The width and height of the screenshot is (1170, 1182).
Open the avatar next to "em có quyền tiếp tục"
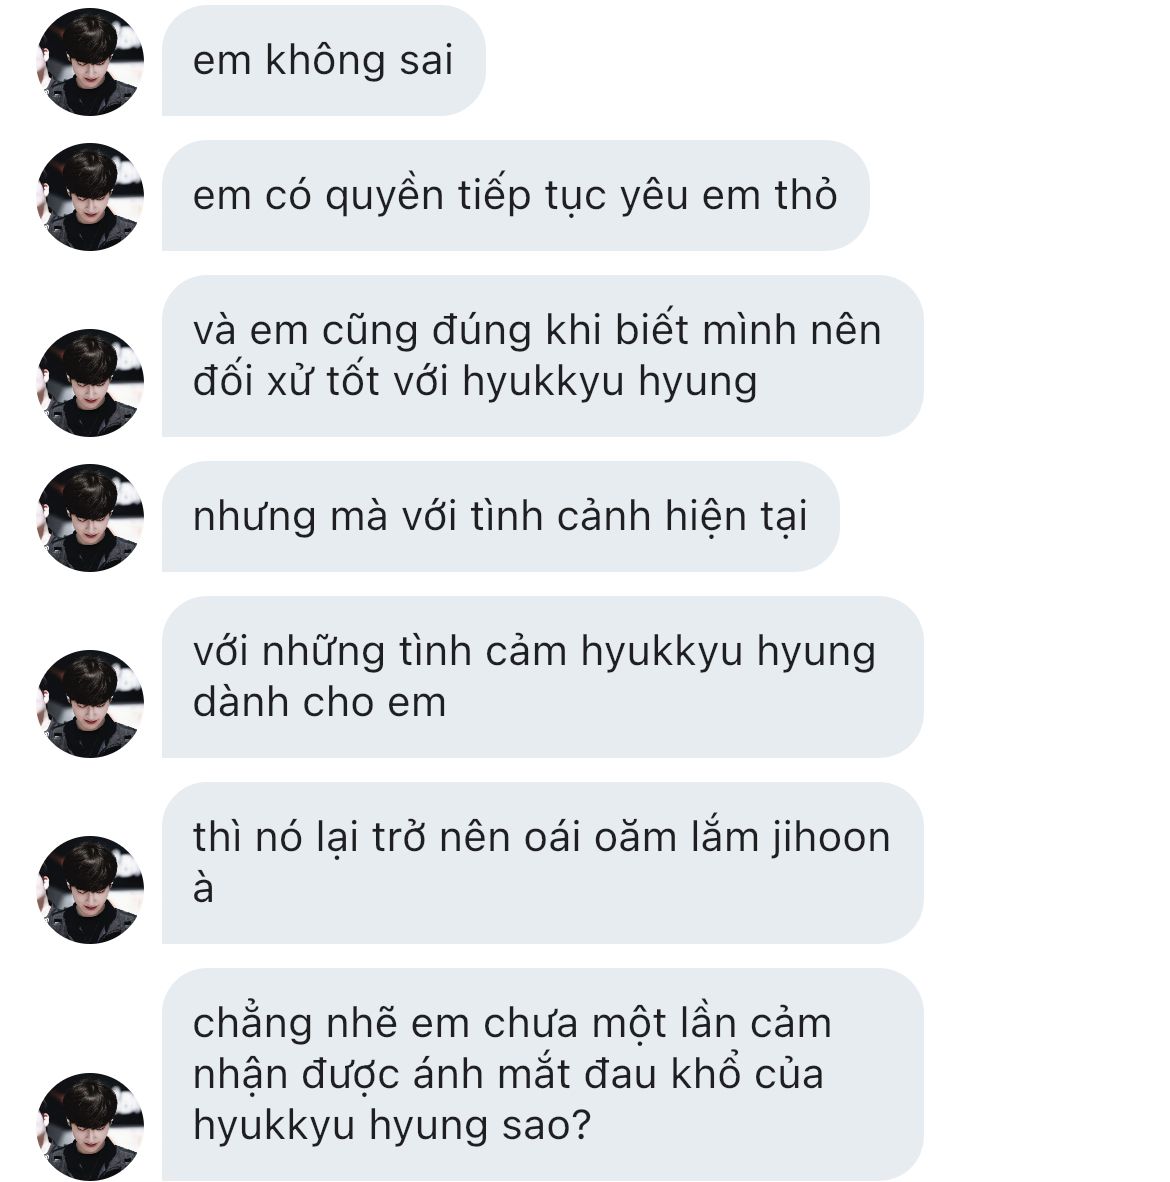click(x=90, y=197)
